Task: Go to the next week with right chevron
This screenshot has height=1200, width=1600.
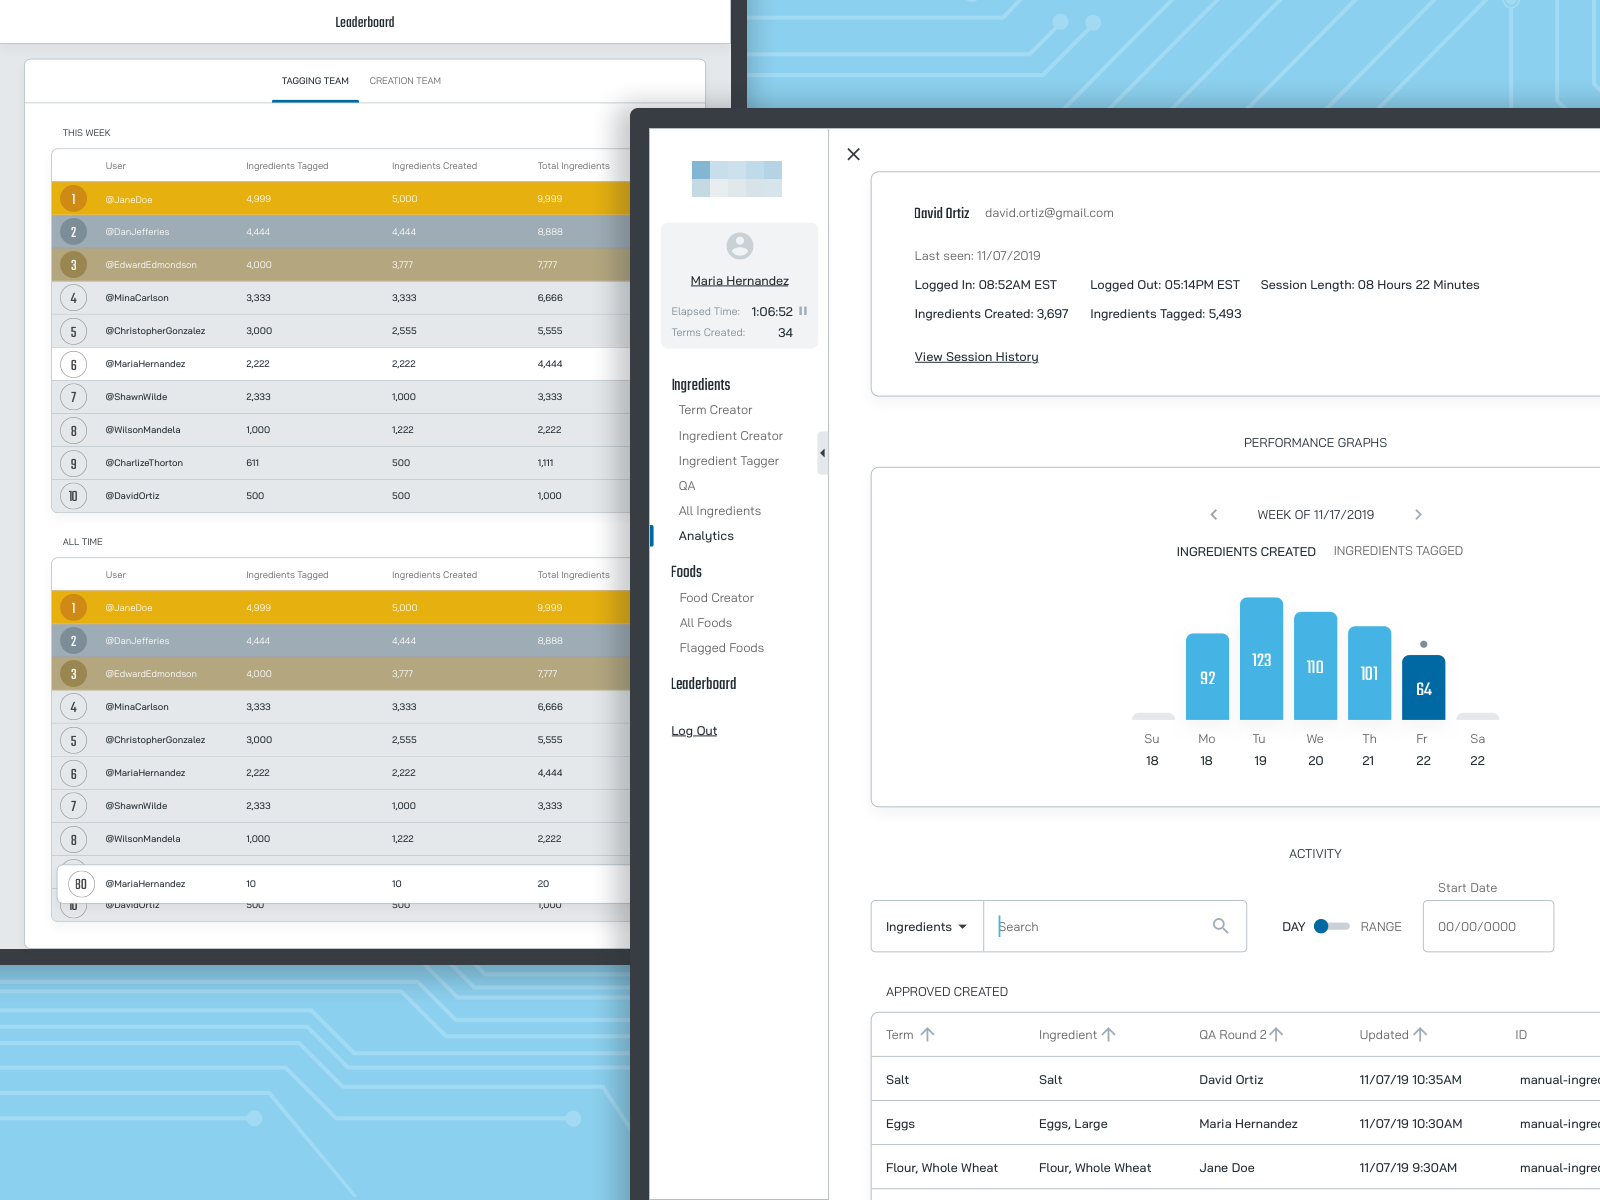Action: tap(1418, 514)
